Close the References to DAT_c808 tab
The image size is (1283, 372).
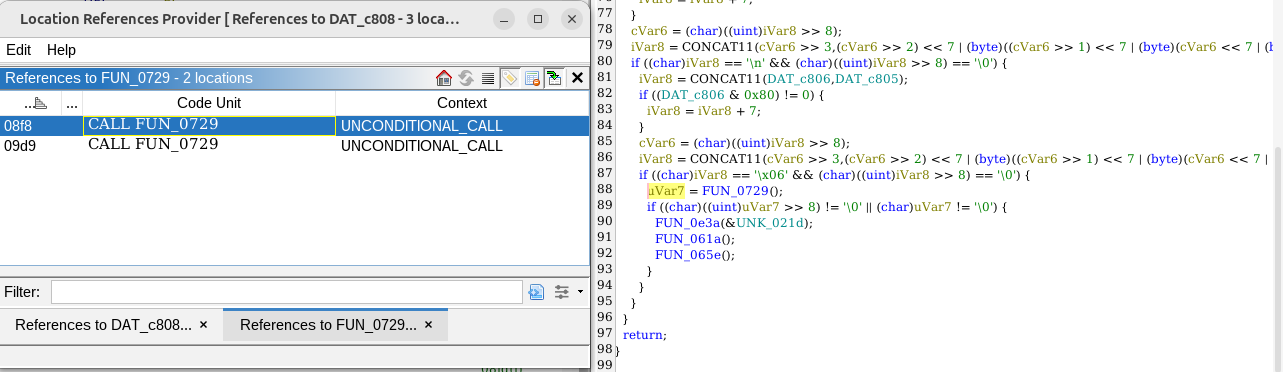[204, 325]
